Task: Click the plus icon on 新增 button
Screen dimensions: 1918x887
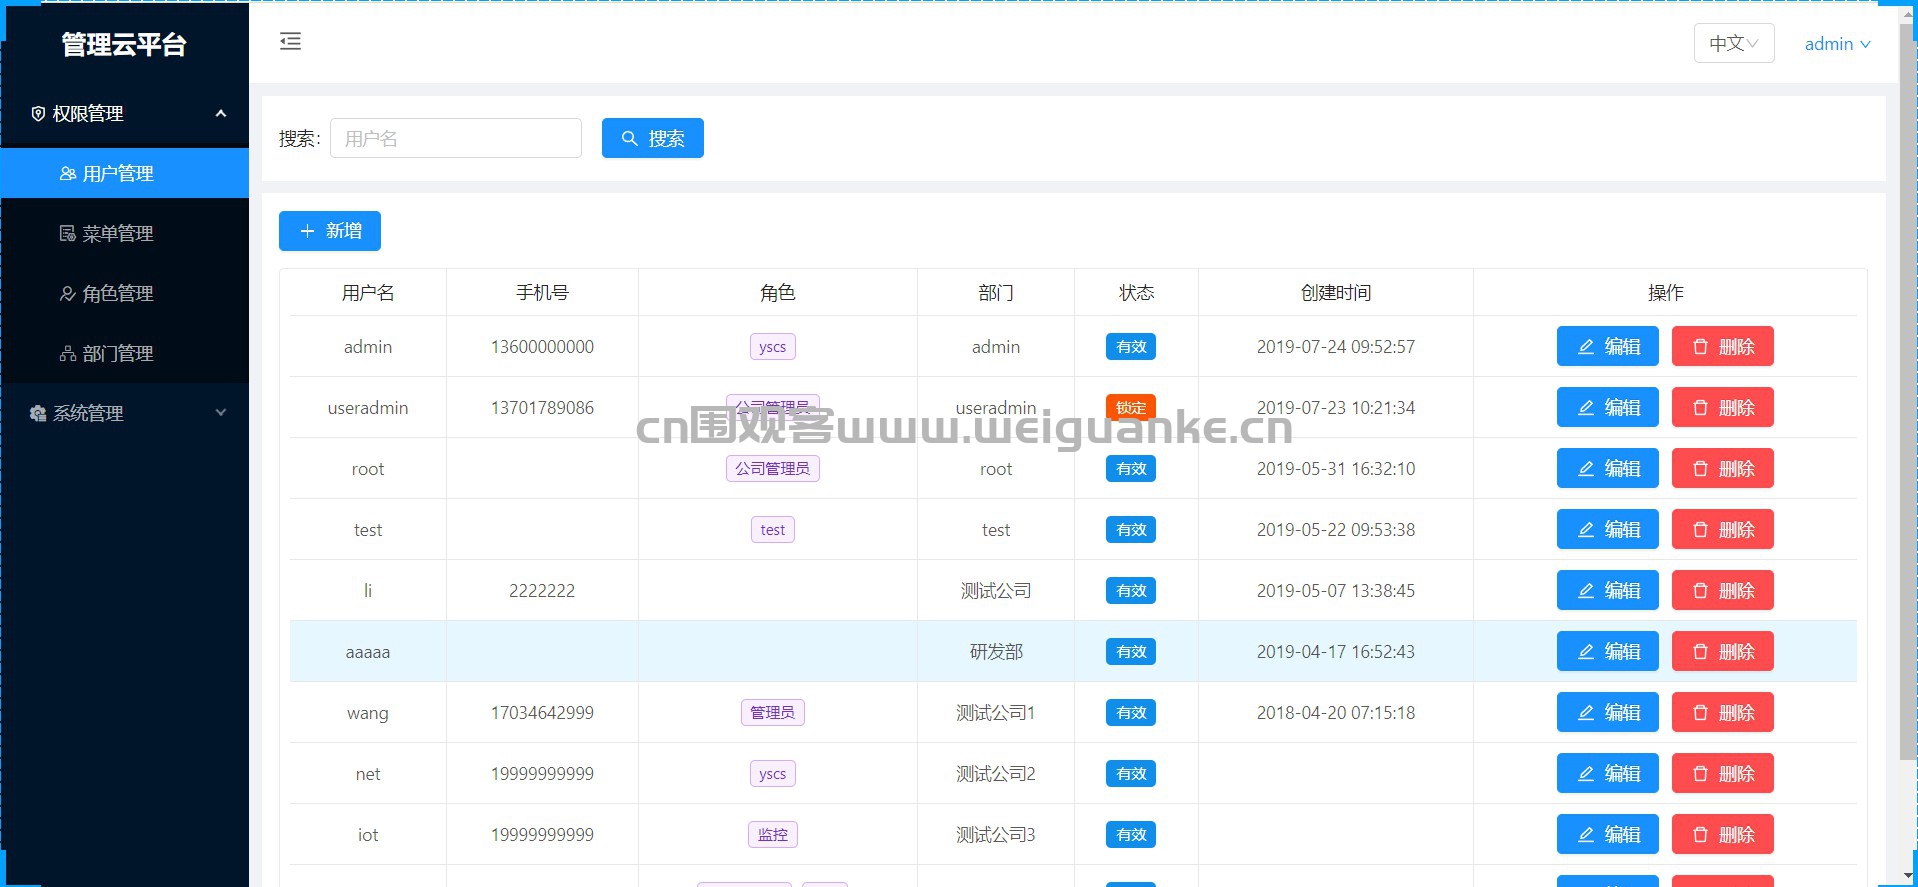Action: [308, 231]
